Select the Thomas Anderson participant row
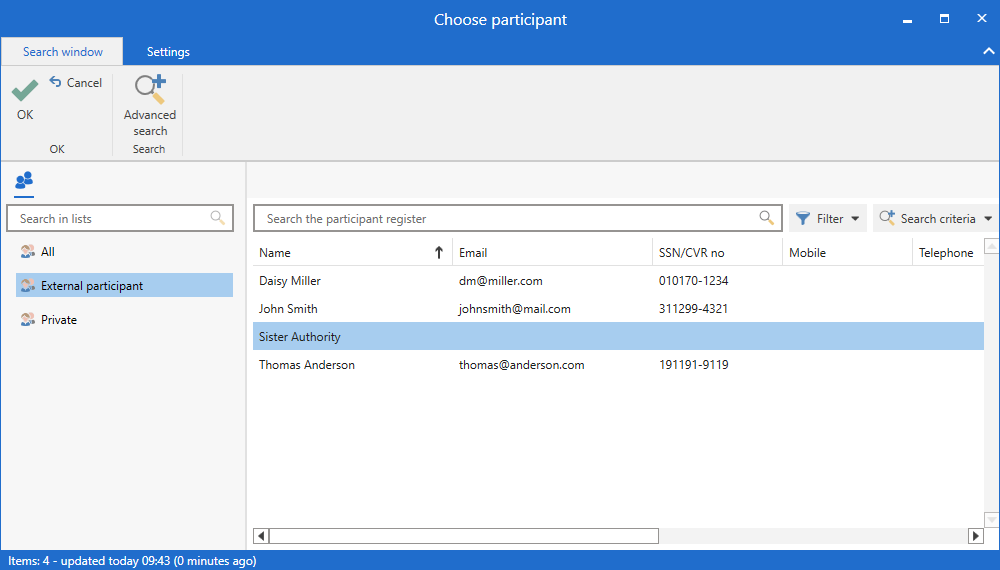The height and width of the screenshot is (570, 1000). (307, 365)
